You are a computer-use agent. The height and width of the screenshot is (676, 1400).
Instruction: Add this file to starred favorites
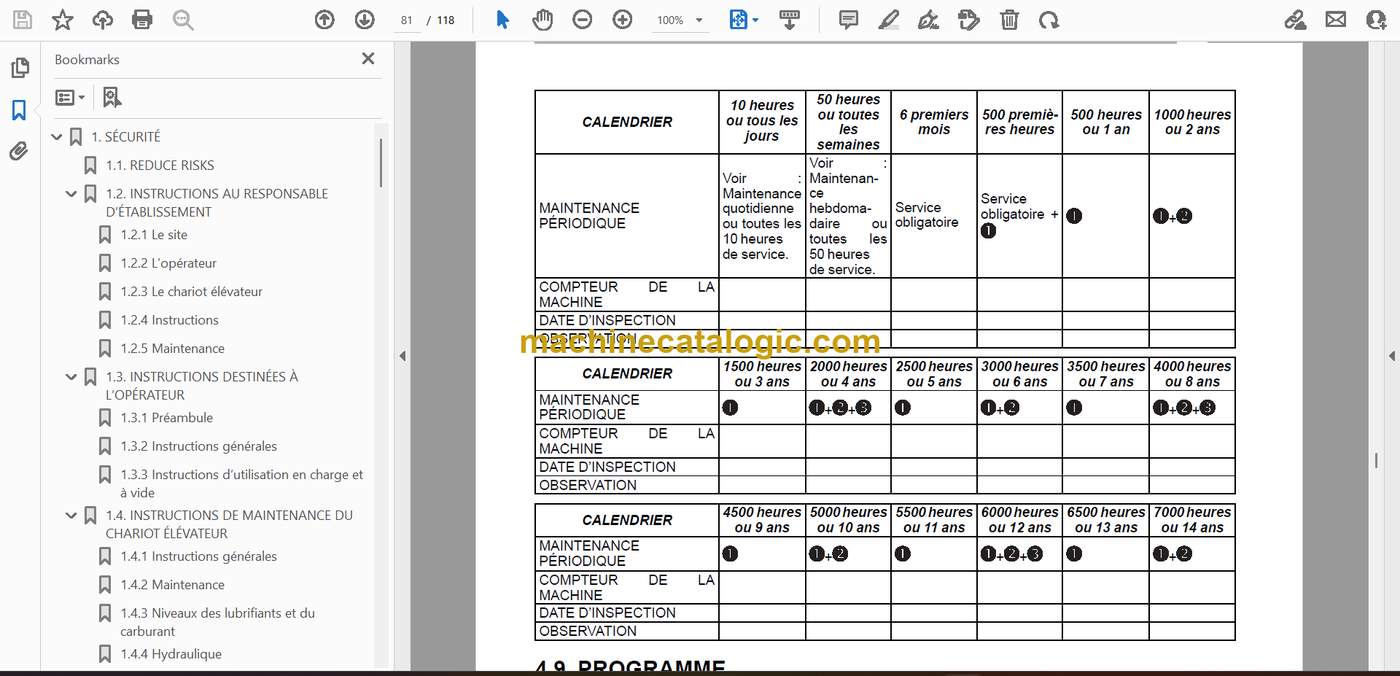[62, 19]
